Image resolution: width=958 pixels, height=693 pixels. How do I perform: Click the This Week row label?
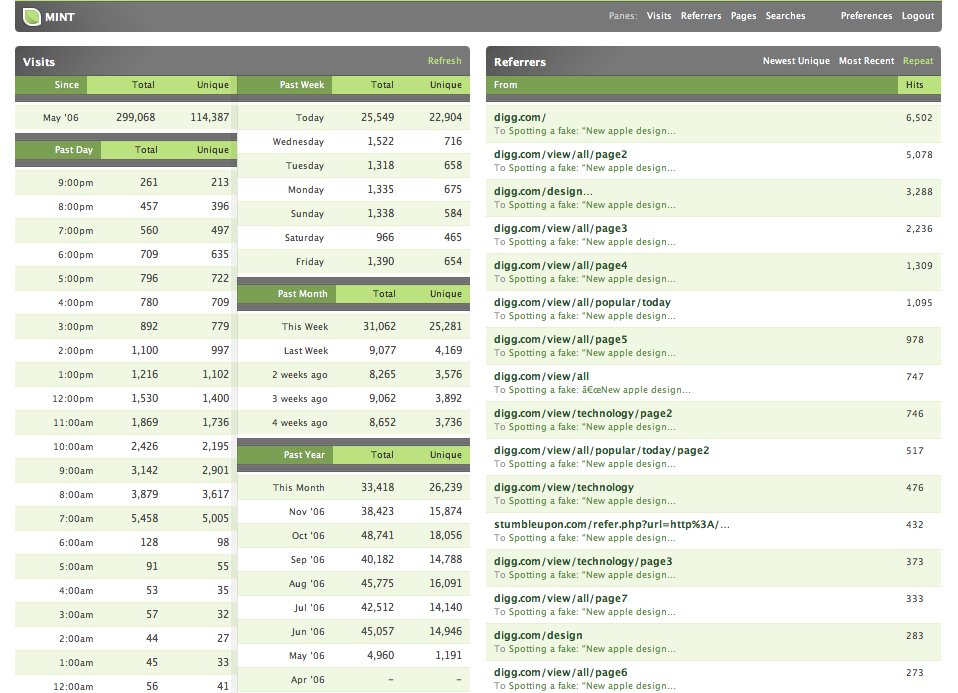click(304, 327)
